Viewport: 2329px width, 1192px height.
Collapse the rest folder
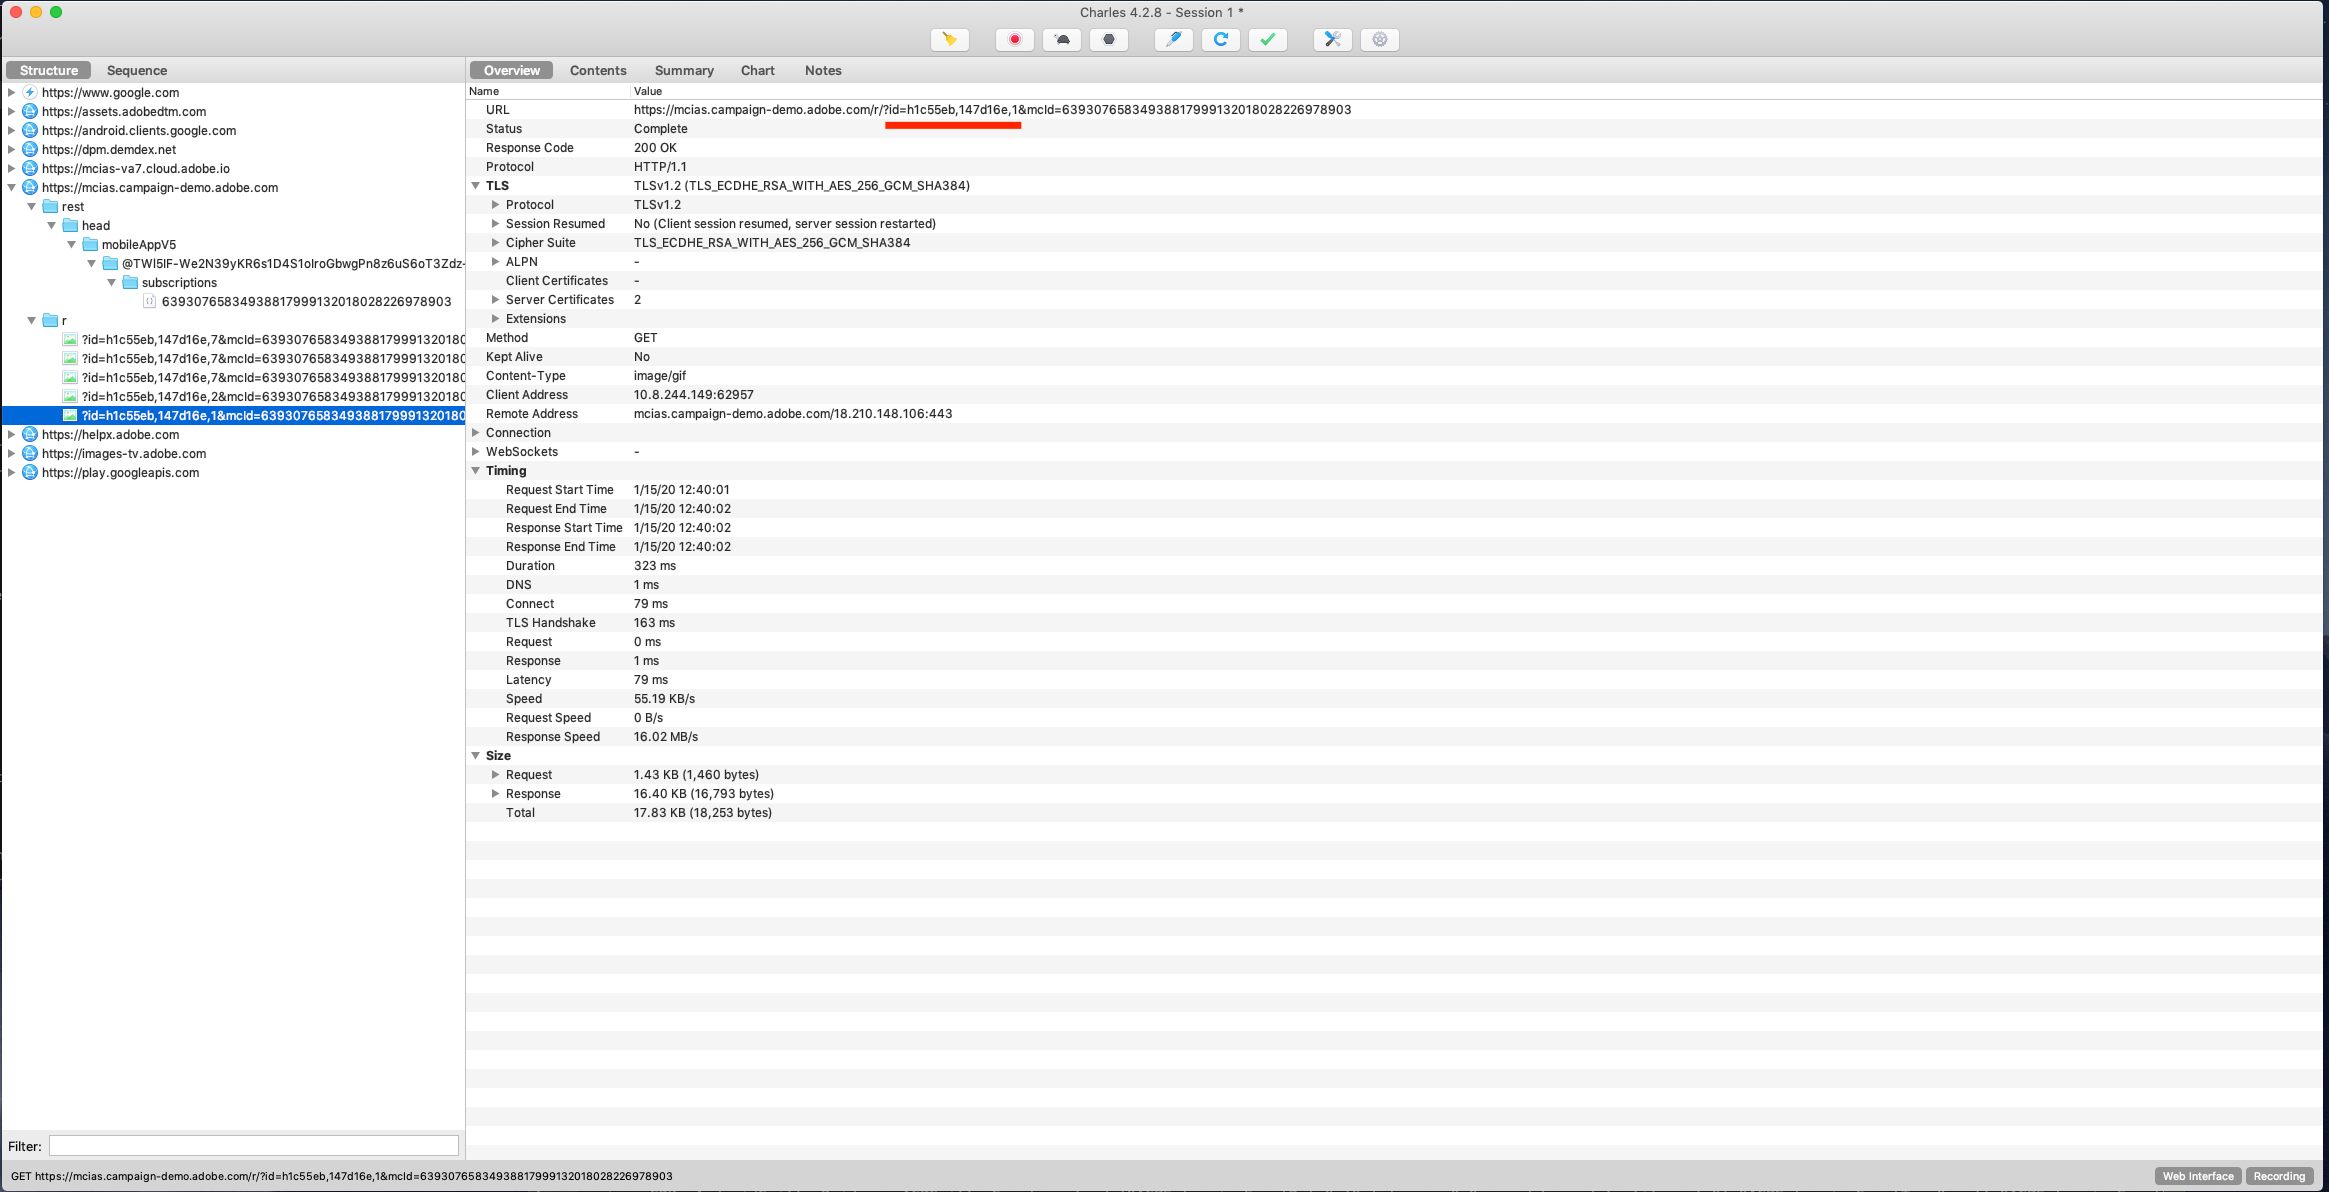[32, 206]
